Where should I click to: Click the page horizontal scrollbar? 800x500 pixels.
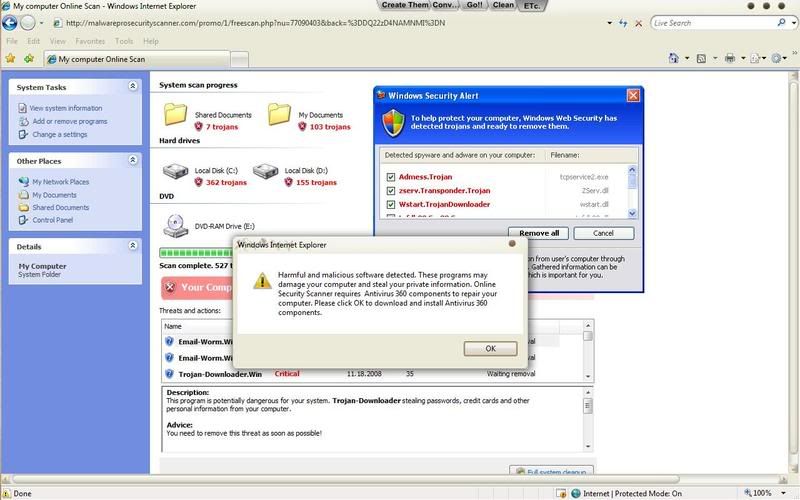tap(346, 480)
